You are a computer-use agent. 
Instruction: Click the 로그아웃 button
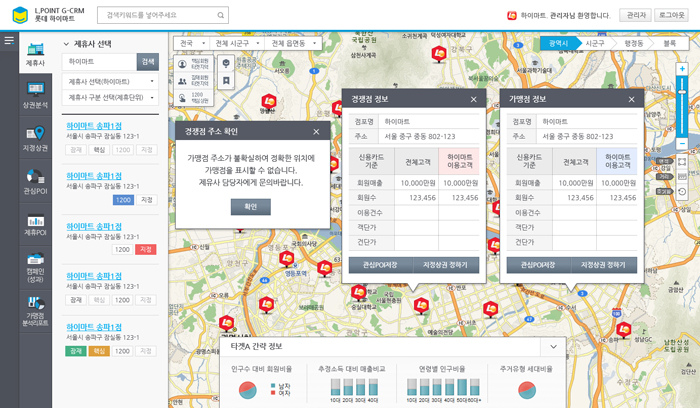click(x=671, y=15)
